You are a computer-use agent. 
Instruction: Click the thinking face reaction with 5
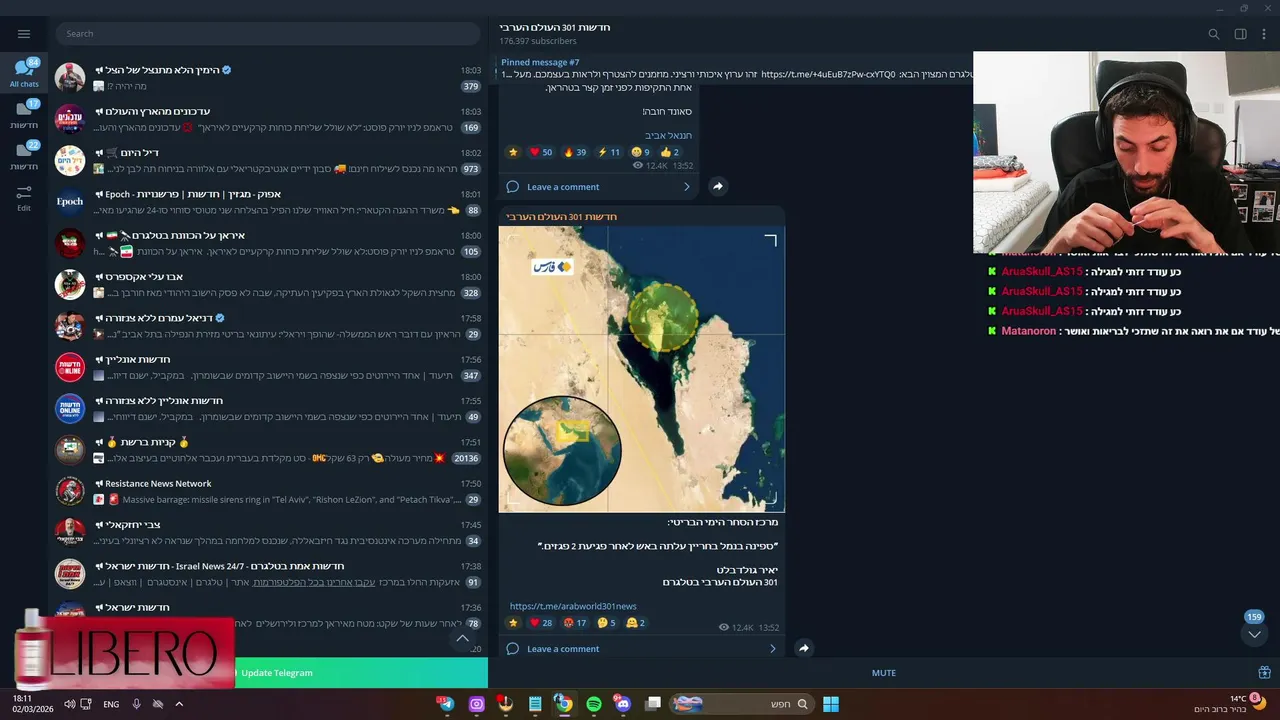[606, 622]
